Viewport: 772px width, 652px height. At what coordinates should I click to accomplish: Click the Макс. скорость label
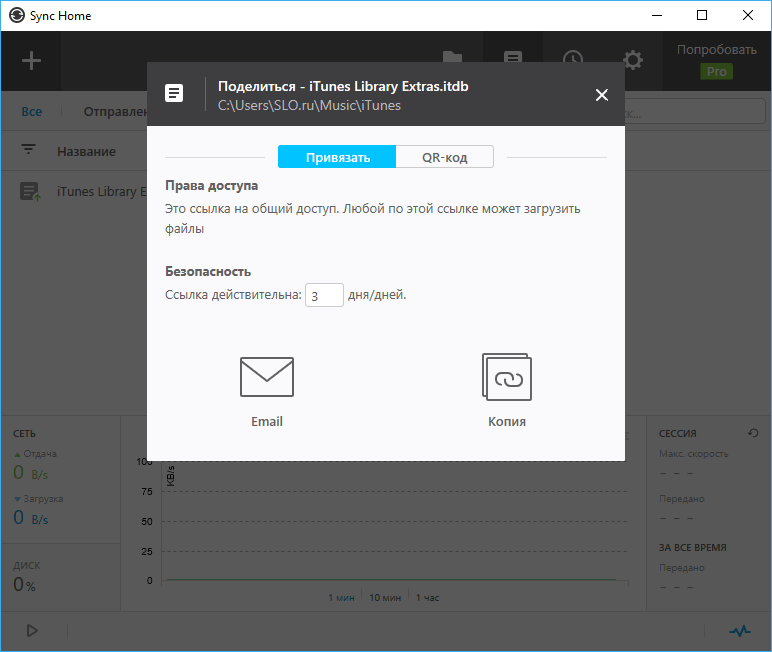[693, 454]
